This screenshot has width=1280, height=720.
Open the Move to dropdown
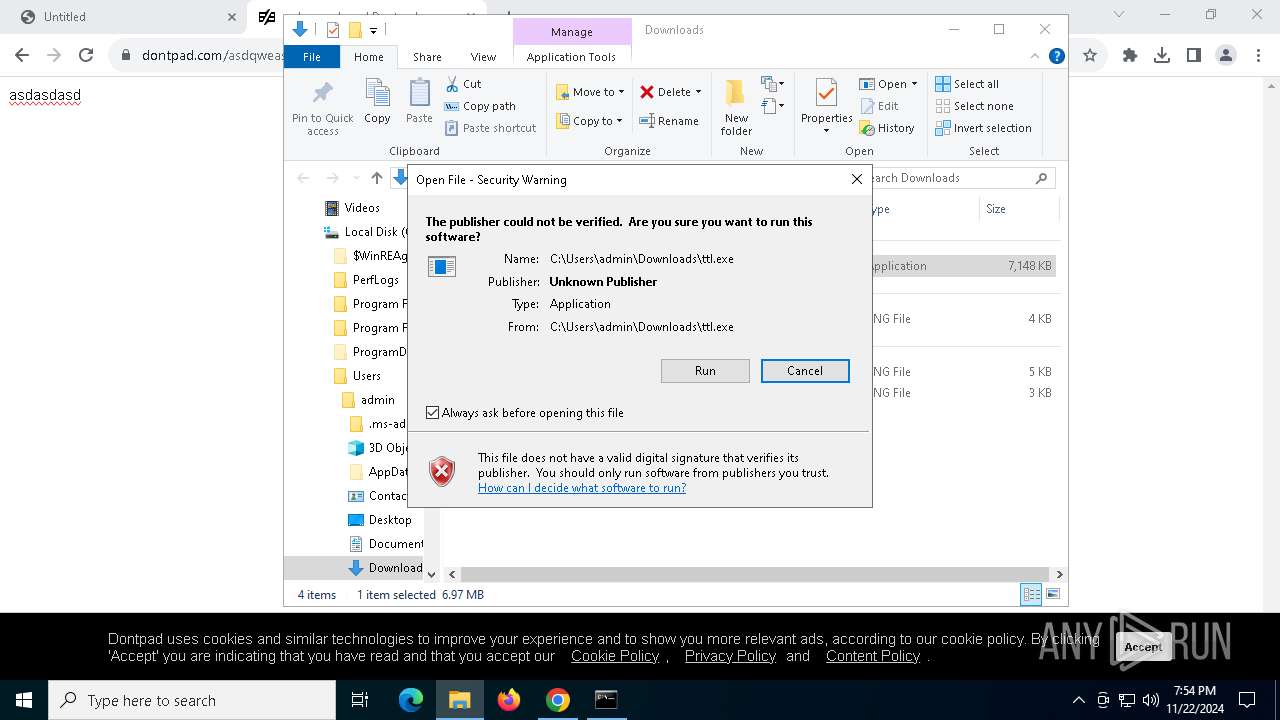click(x=590, y=92)
